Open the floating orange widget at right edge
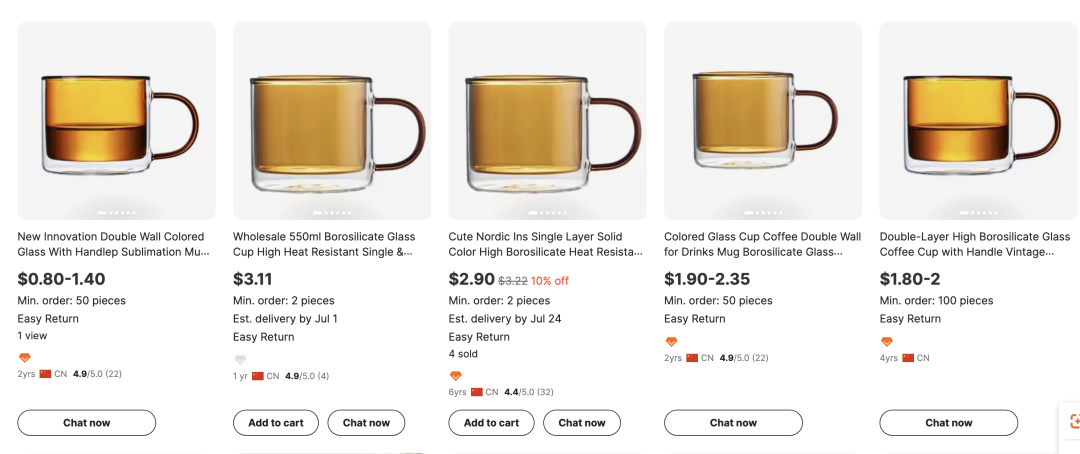This screenshot has height=454, width=1080. point(1072,421)
